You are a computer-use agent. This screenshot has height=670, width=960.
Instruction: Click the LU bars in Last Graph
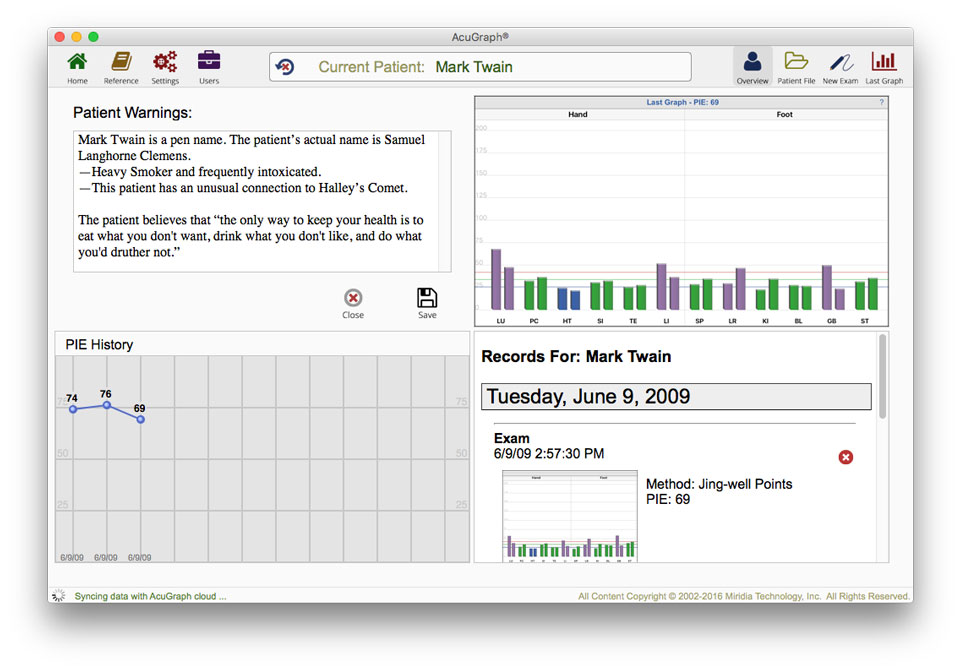(x=502, y=279)
